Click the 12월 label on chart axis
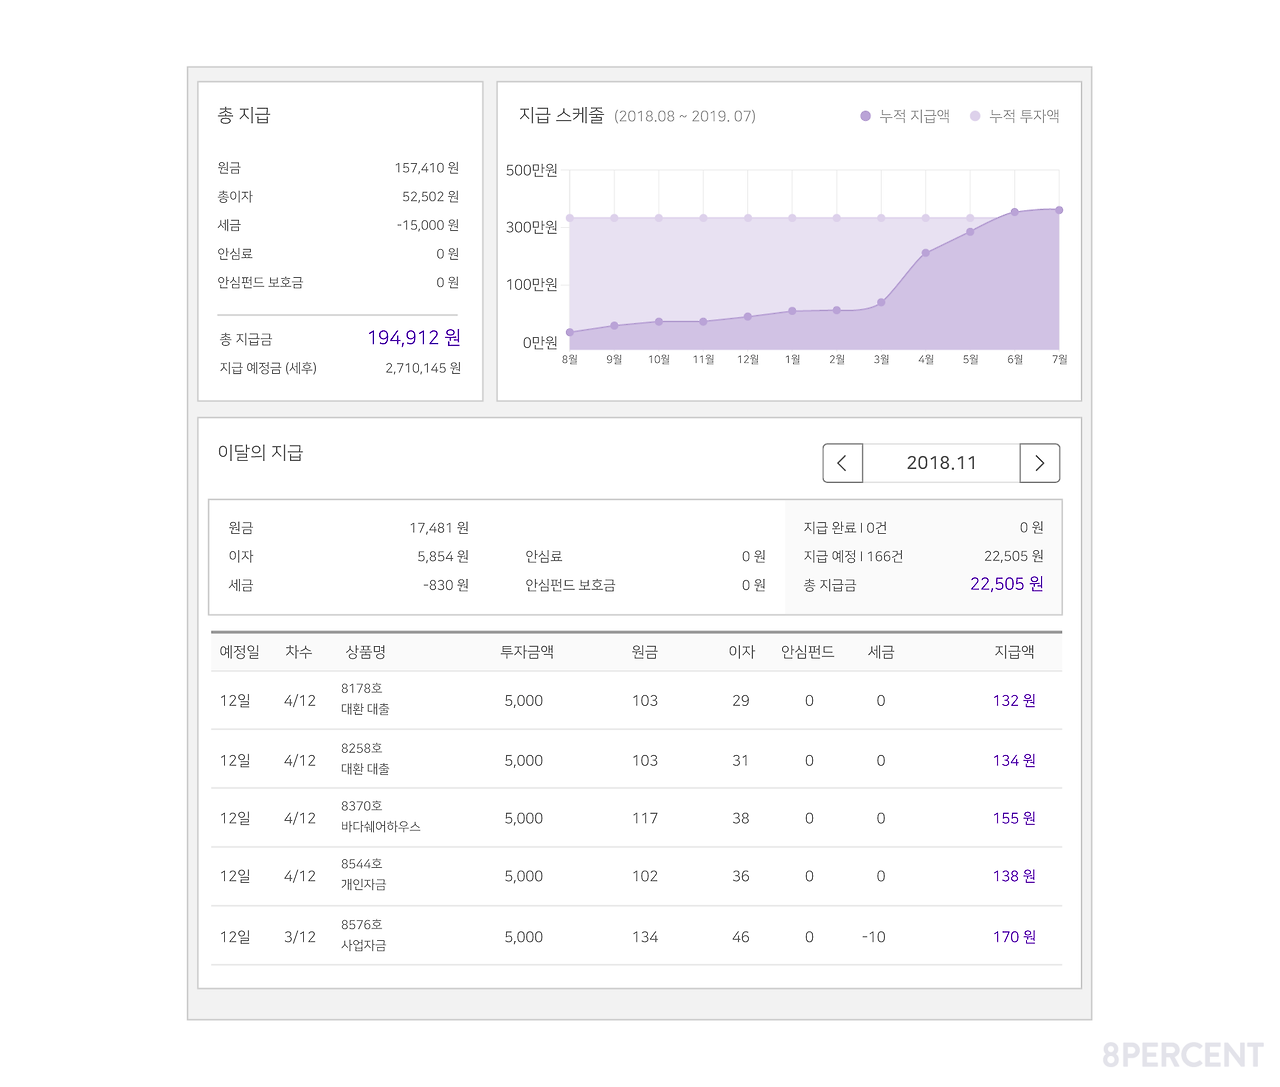Image resolution: width=1280 pixels, height=1087 pixels. pos(748,360)
